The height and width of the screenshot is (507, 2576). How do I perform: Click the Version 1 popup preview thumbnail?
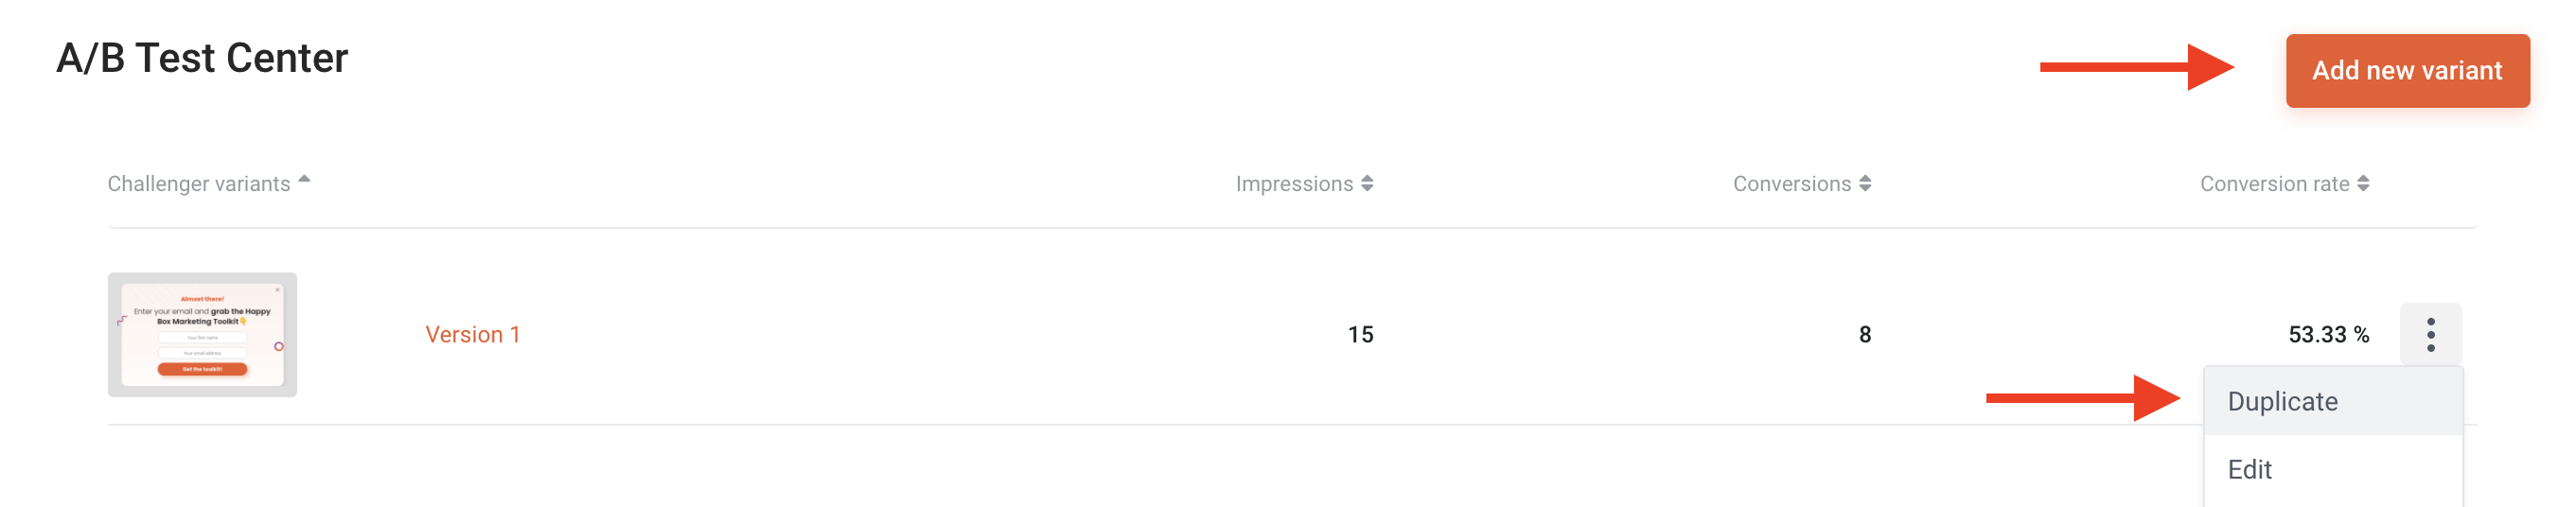tap(202, 335)
